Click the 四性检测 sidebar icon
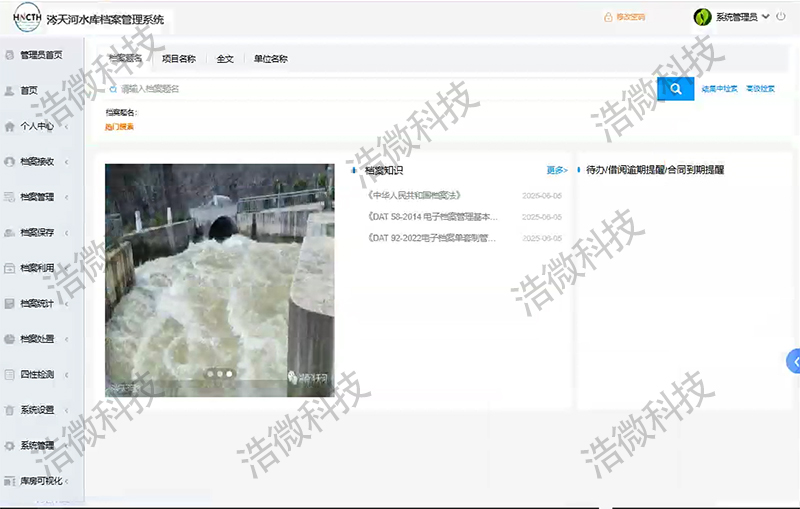This screenshot has height=509, width=800. point(9,374)
